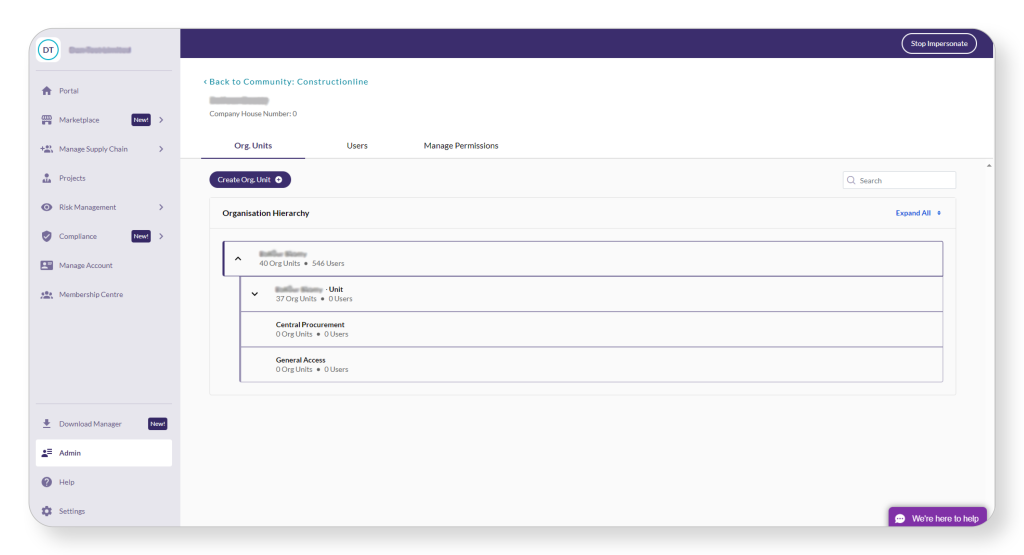1024x555 pixels.
Task: Open the We're here to help chat
Action: point(938,517)
